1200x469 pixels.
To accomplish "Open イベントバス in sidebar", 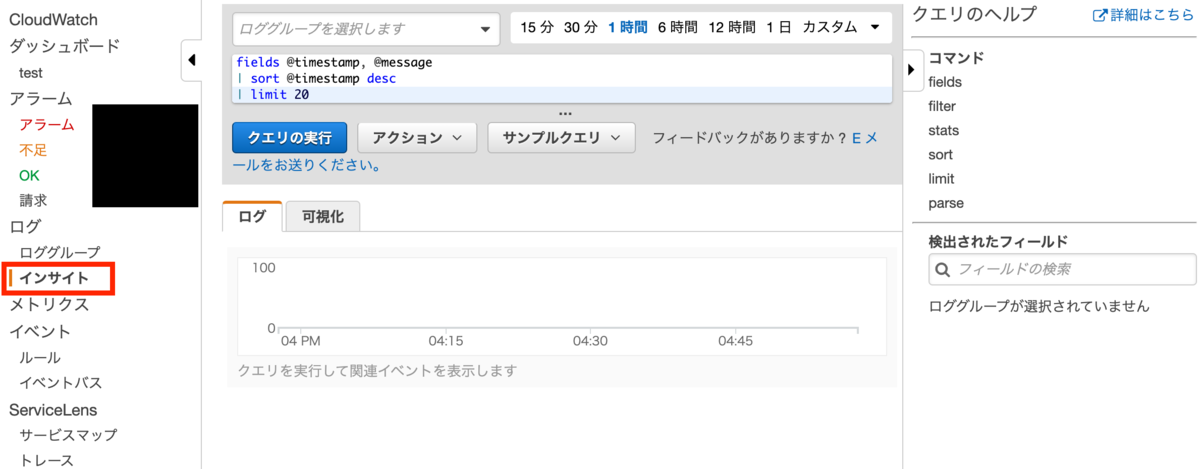I will (x=61, y=383).
